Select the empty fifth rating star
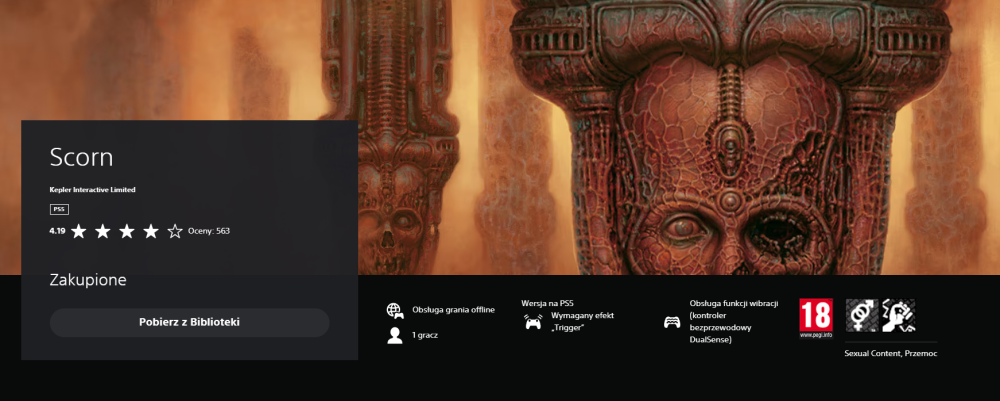This screenshot has width=1000, height=401. tap(175, 231)
